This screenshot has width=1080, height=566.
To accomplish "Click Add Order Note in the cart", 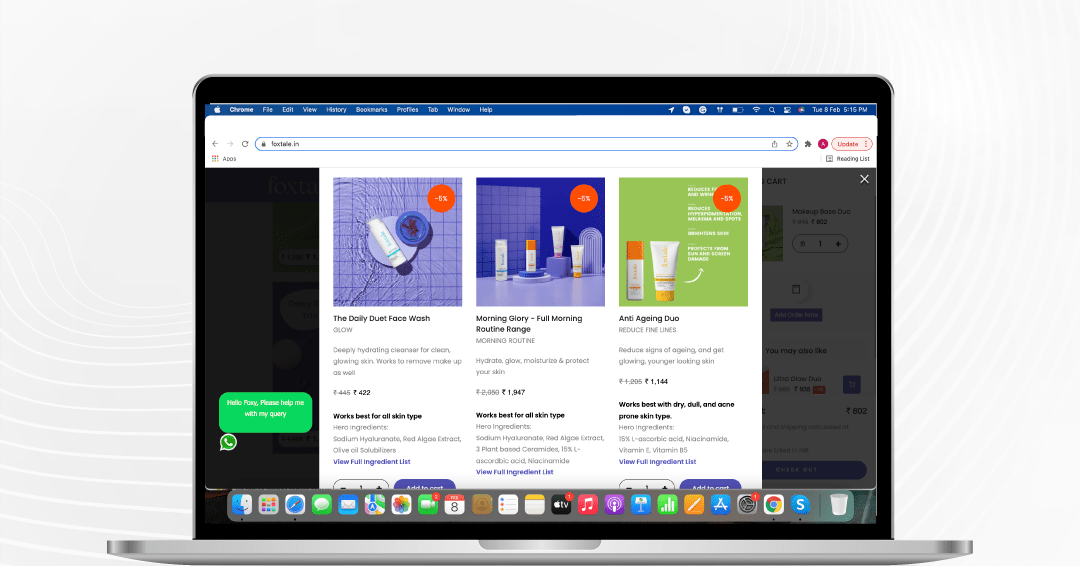I will (x=796, y=315).
